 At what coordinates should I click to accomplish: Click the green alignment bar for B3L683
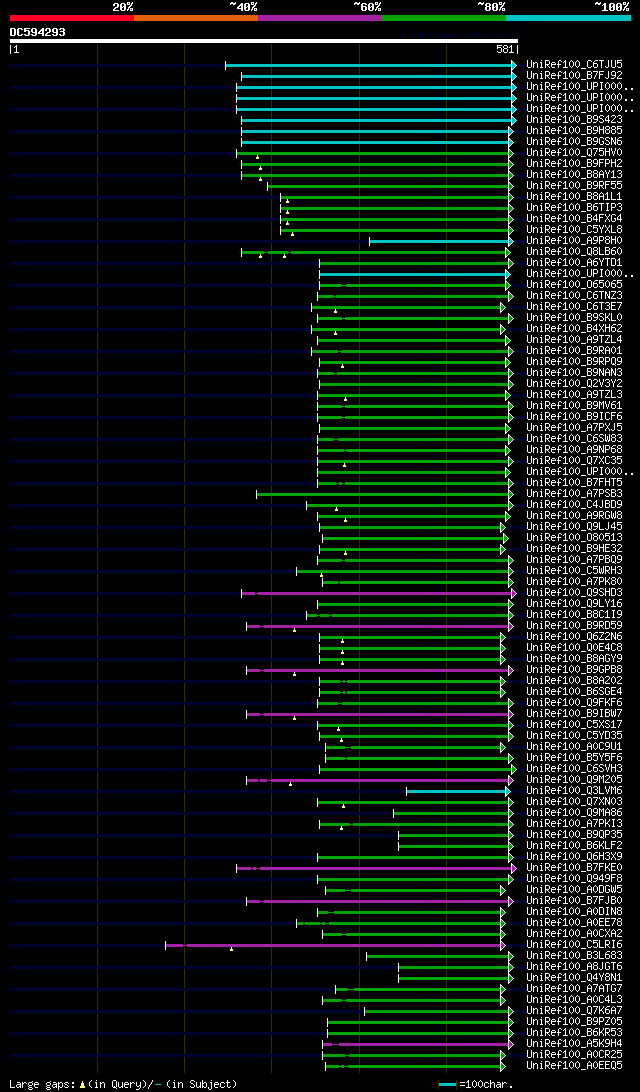click(x=439, y=956)
